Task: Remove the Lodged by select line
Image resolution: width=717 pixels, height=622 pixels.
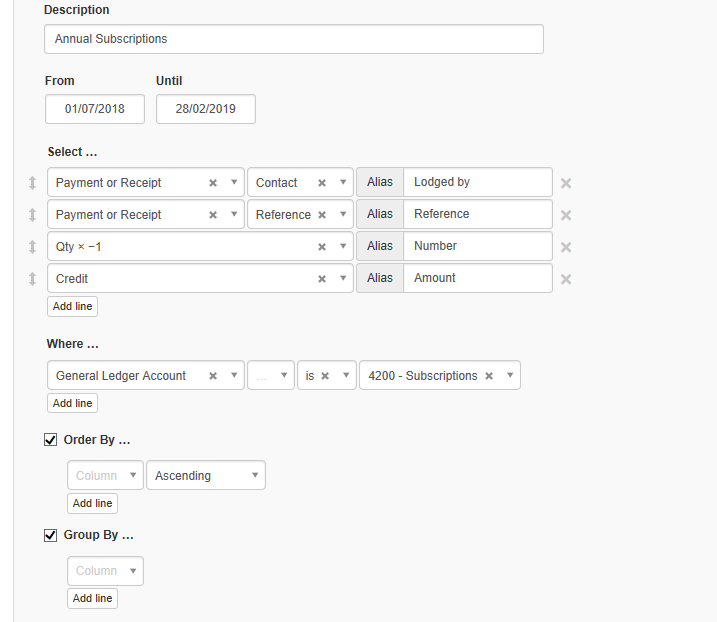Action: 566,183
